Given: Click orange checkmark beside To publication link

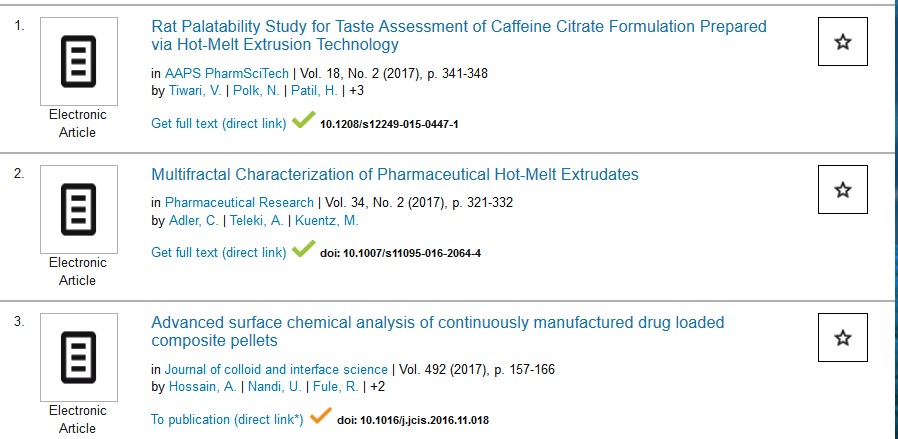Looking at the screenshot, I should point(321,417).
